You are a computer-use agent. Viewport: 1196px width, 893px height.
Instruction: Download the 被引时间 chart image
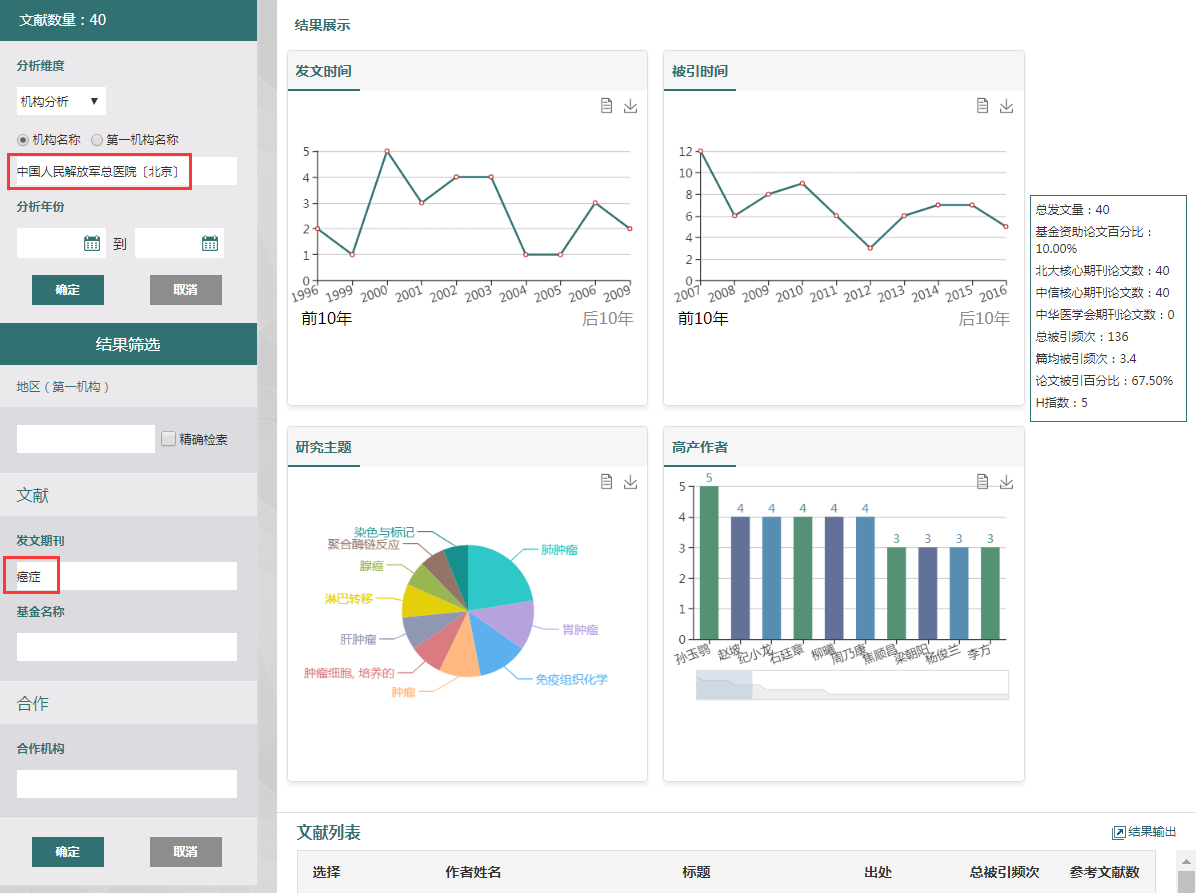coord(1006,106)
